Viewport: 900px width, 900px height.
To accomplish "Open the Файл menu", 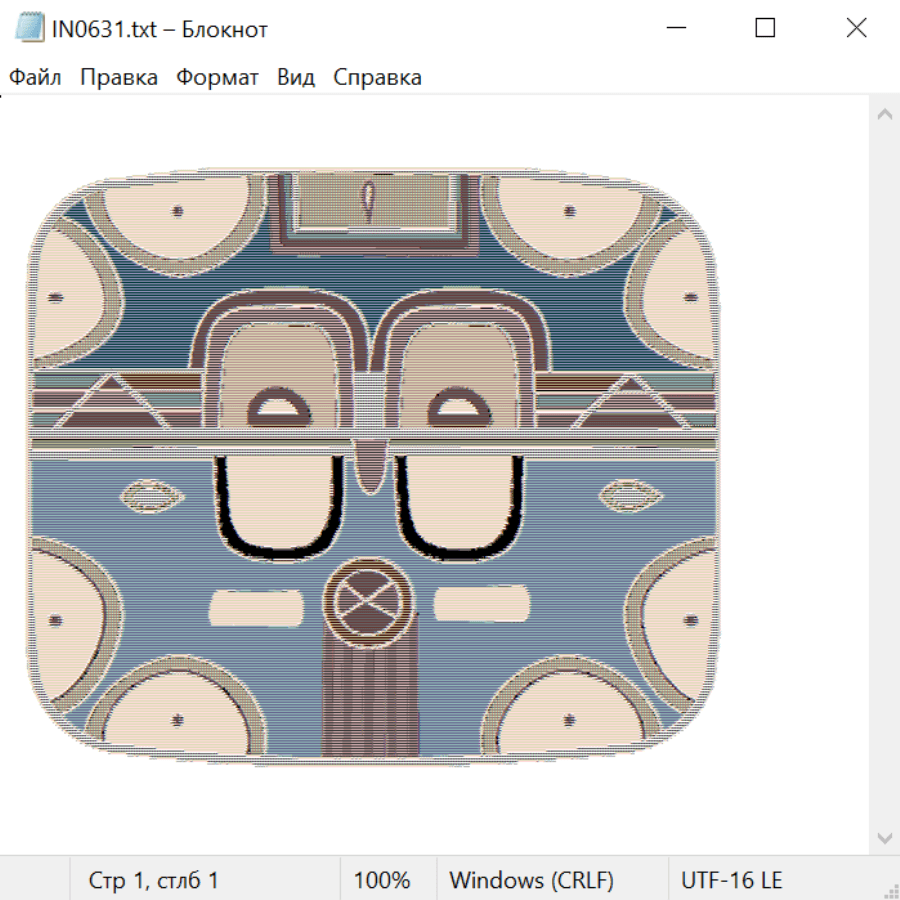I will (35, 78).
